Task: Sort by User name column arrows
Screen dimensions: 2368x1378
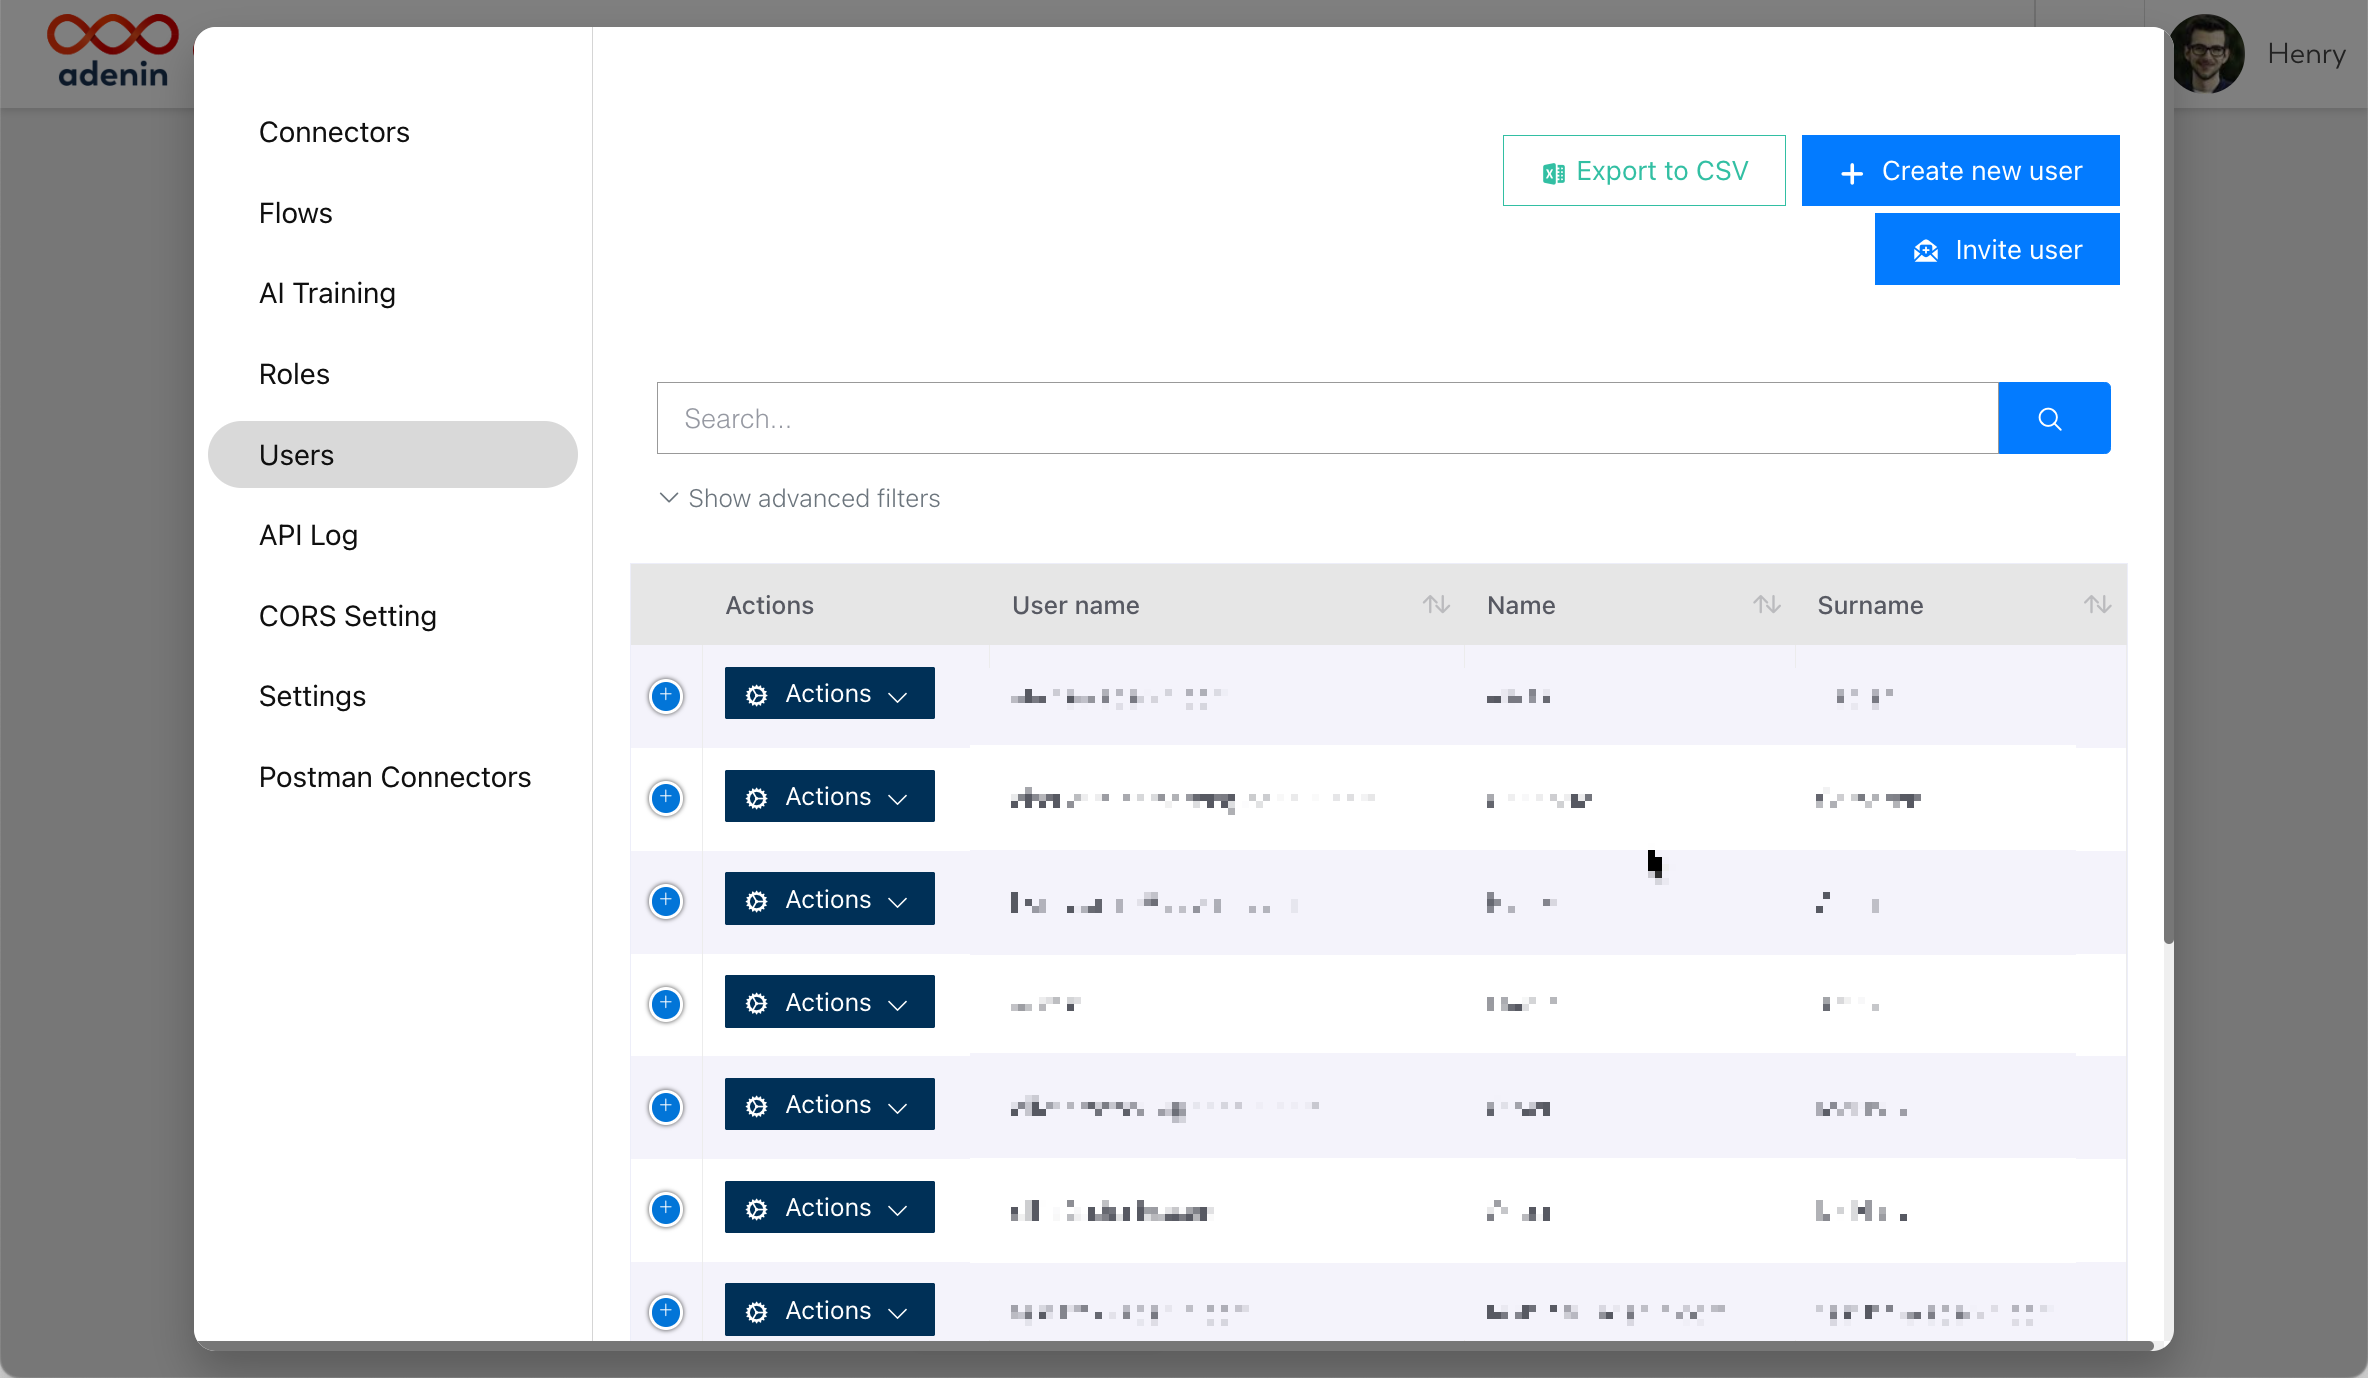Action: [x=1436, y=605]
